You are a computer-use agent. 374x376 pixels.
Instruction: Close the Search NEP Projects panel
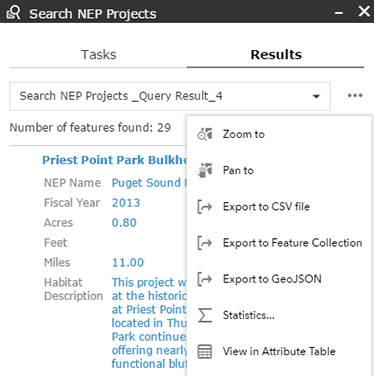click(364, 11)
